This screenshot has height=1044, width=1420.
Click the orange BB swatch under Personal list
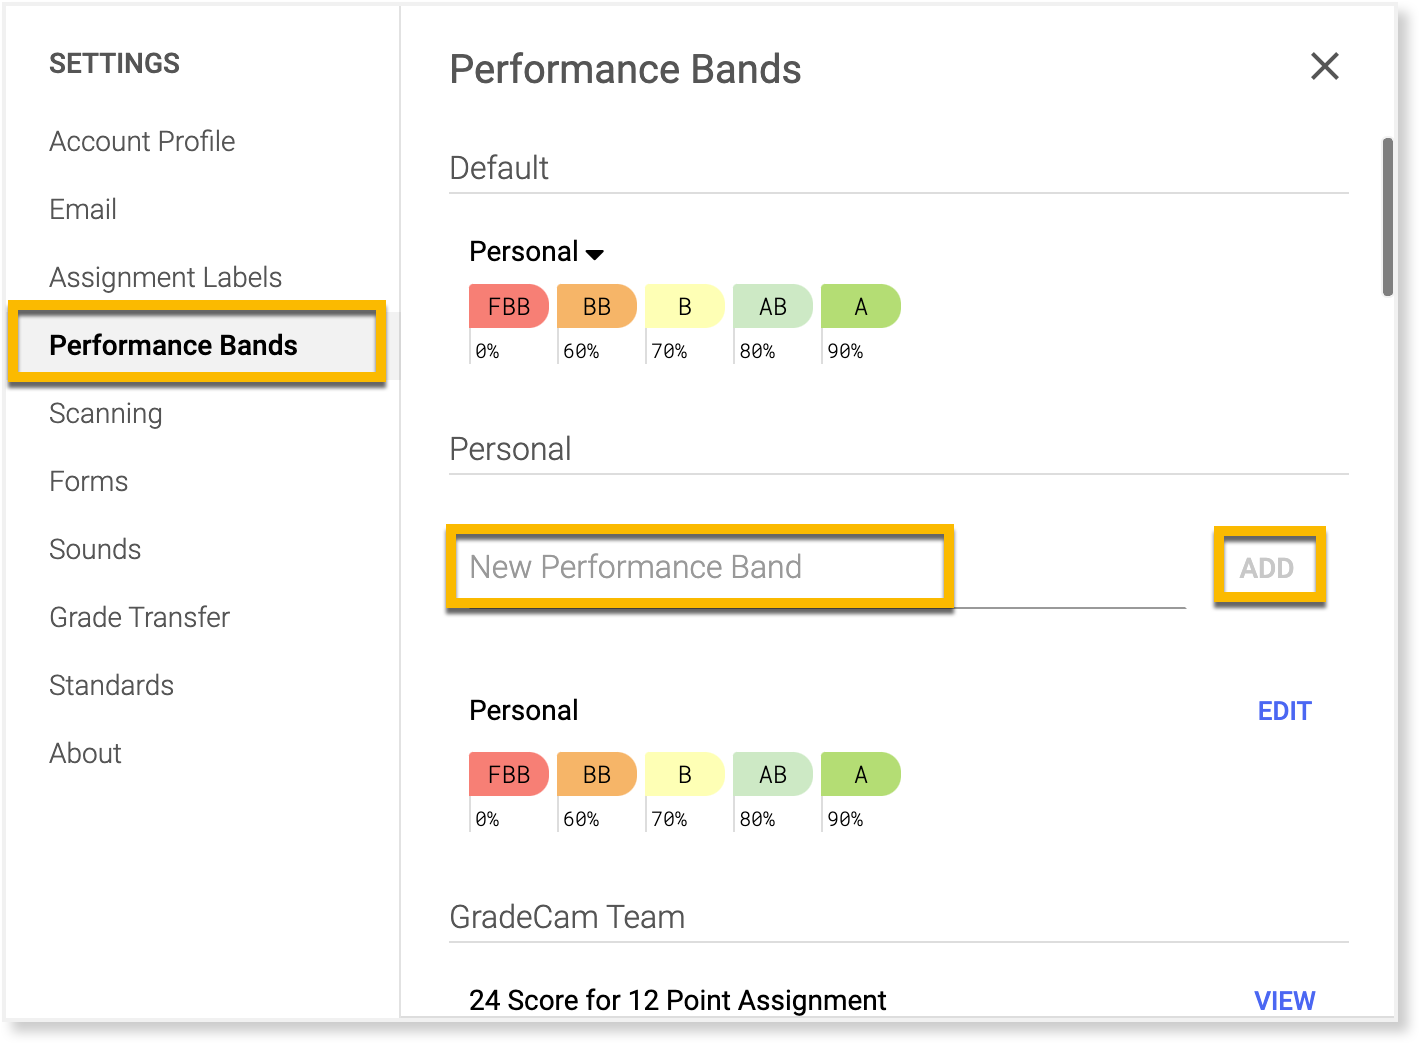click(x=596, y=775)
